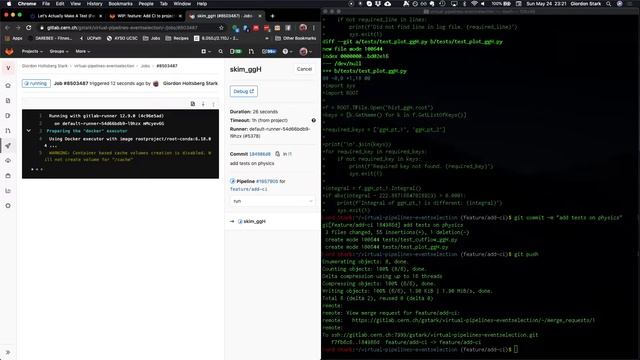
Task: Open the Repository sidebar icon
Action: (8, 100)
